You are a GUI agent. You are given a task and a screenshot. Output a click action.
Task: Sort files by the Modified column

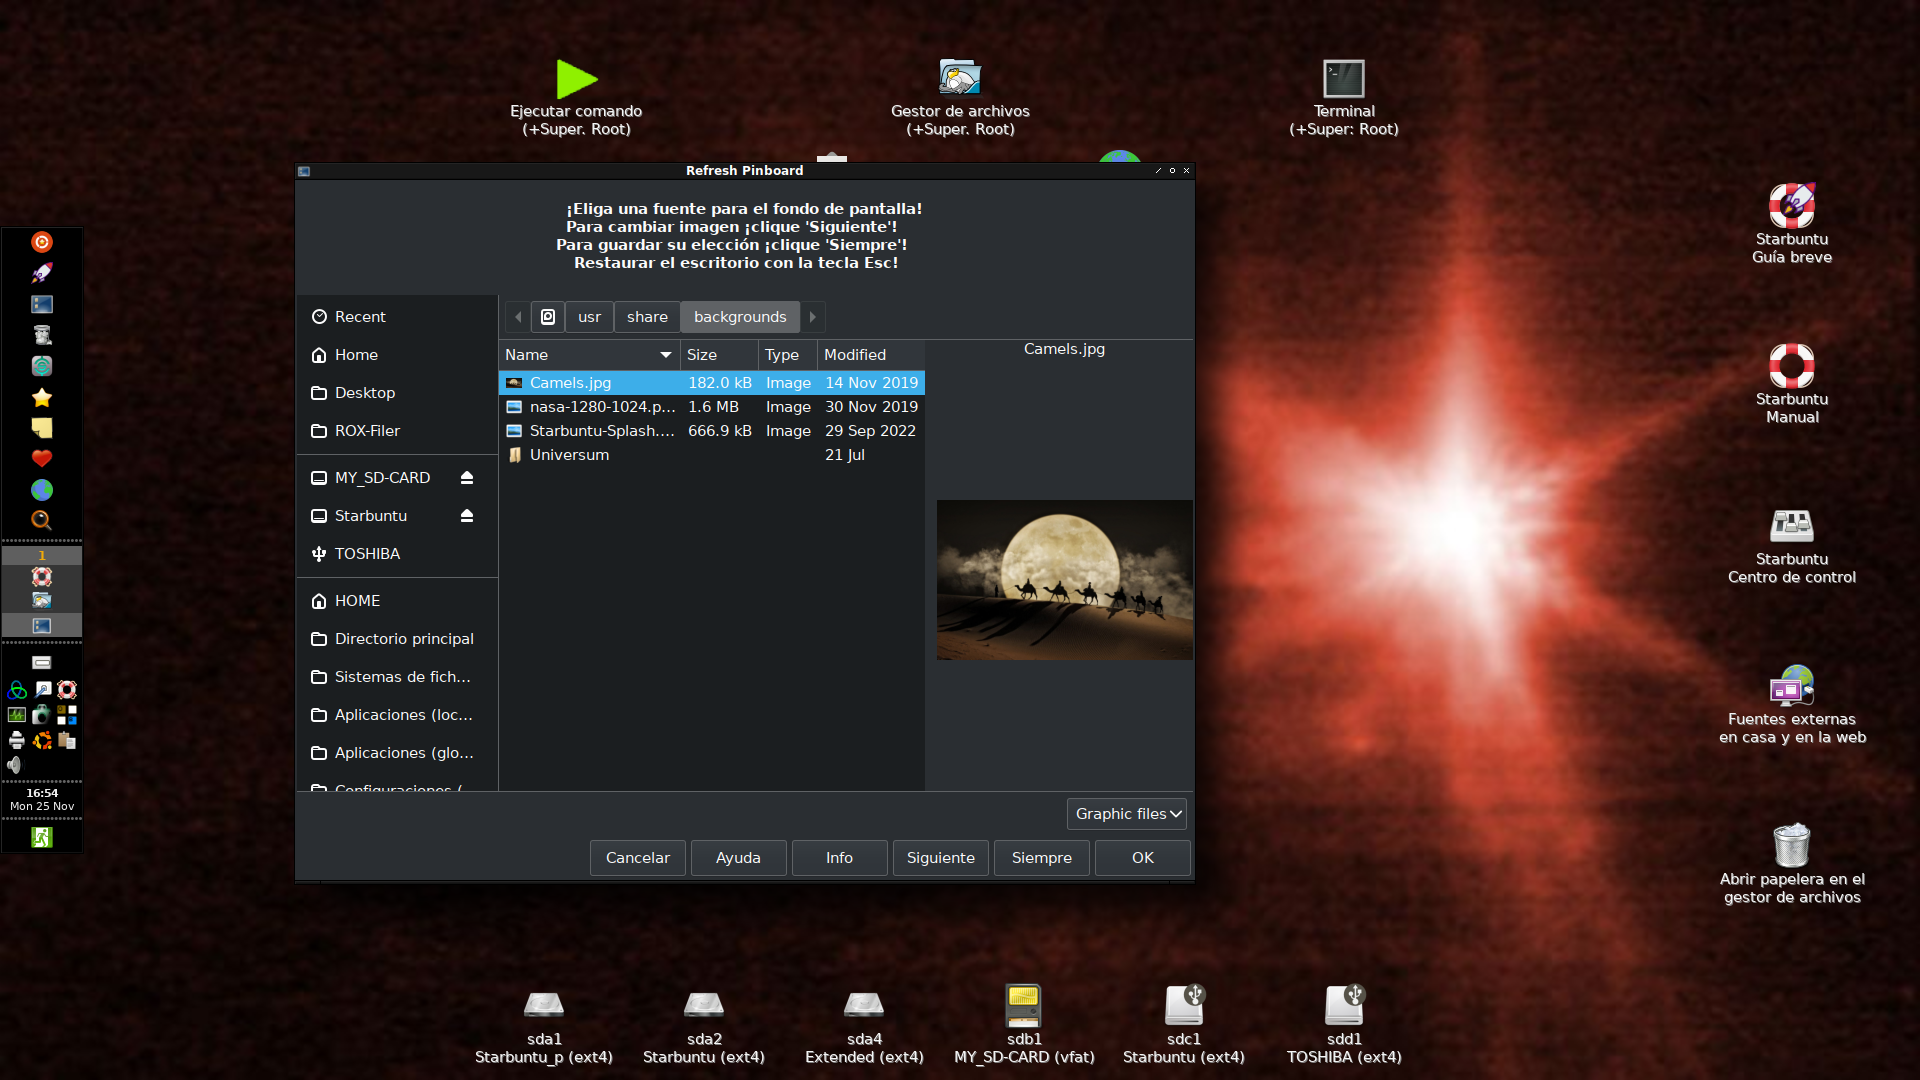click(x=871, y=355)
